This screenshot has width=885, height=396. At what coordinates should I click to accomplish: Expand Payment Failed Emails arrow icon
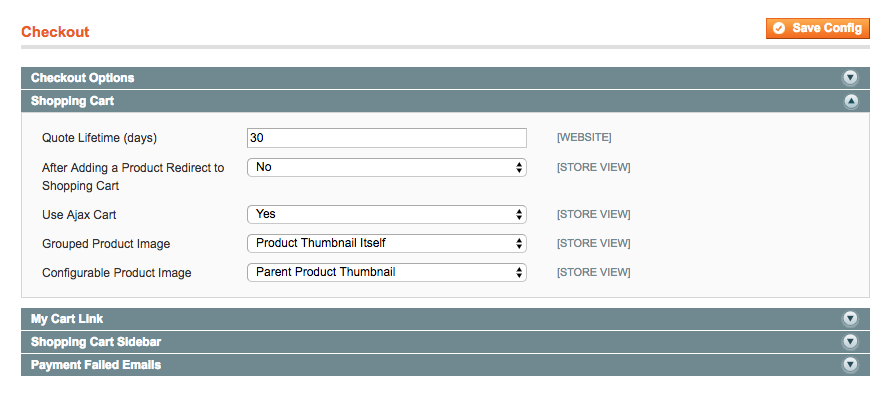tap(850, 365)
